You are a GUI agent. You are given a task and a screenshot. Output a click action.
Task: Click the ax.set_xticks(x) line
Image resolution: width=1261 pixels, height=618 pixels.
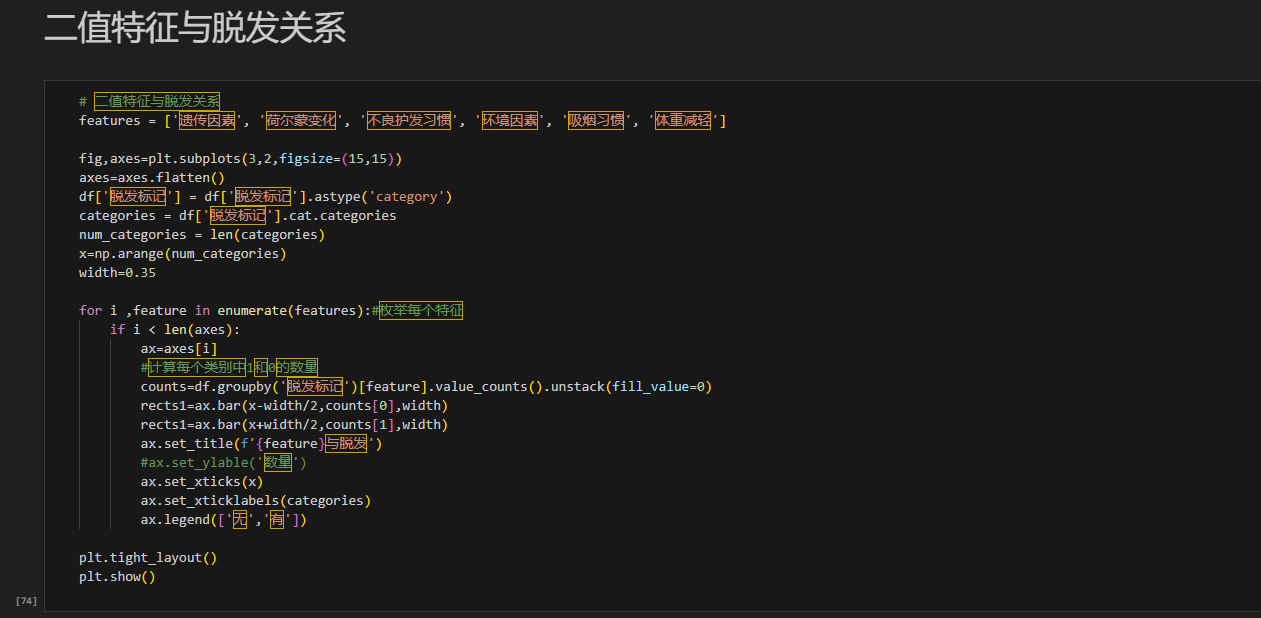coord(202,481)
